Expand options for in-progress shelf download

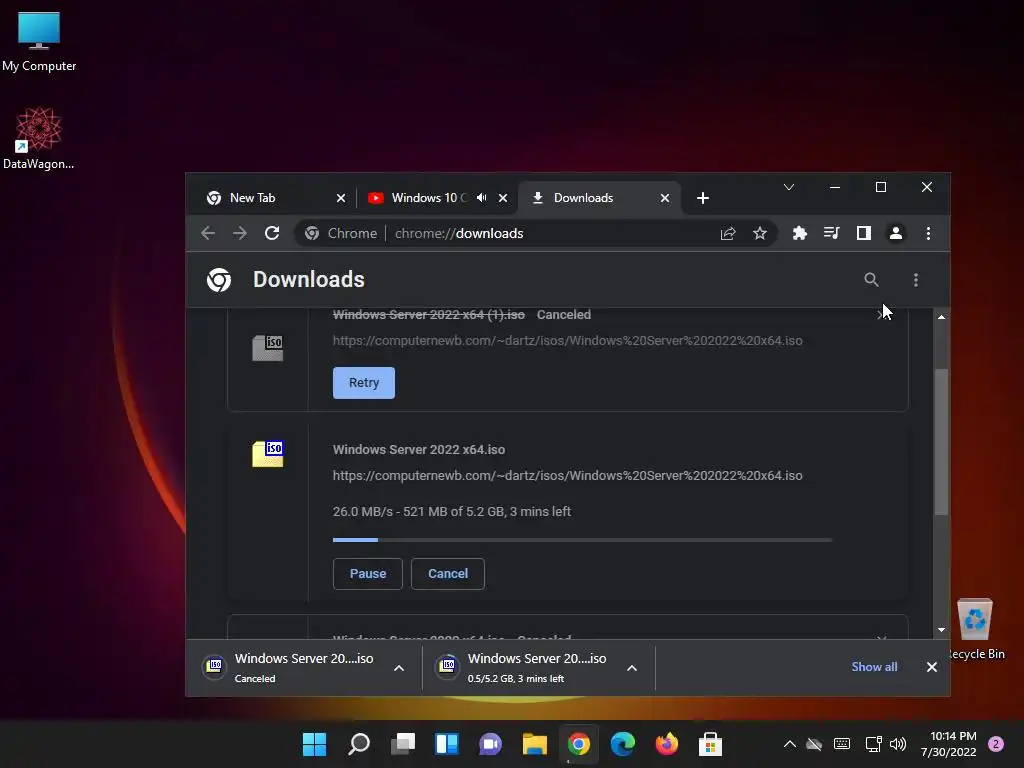point(632,667)
